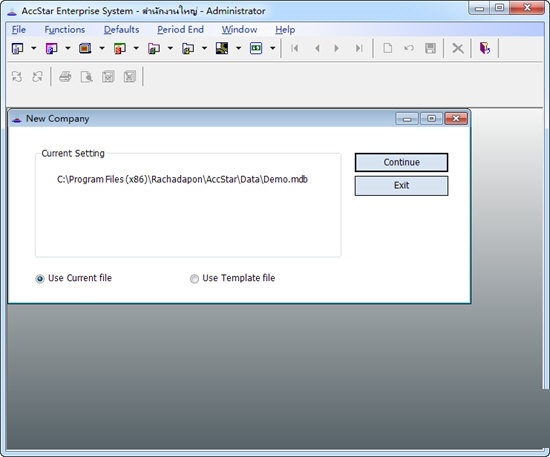The width and height of the screenshot is (550, 457).
Task: Click the undo arrow toolbar icon
Action: coord(409,48)
